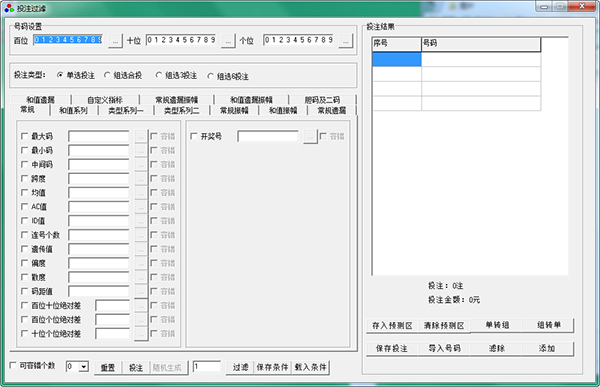Enable the 中间码 checkbox

pyautogui.click(x=24, y=165)
